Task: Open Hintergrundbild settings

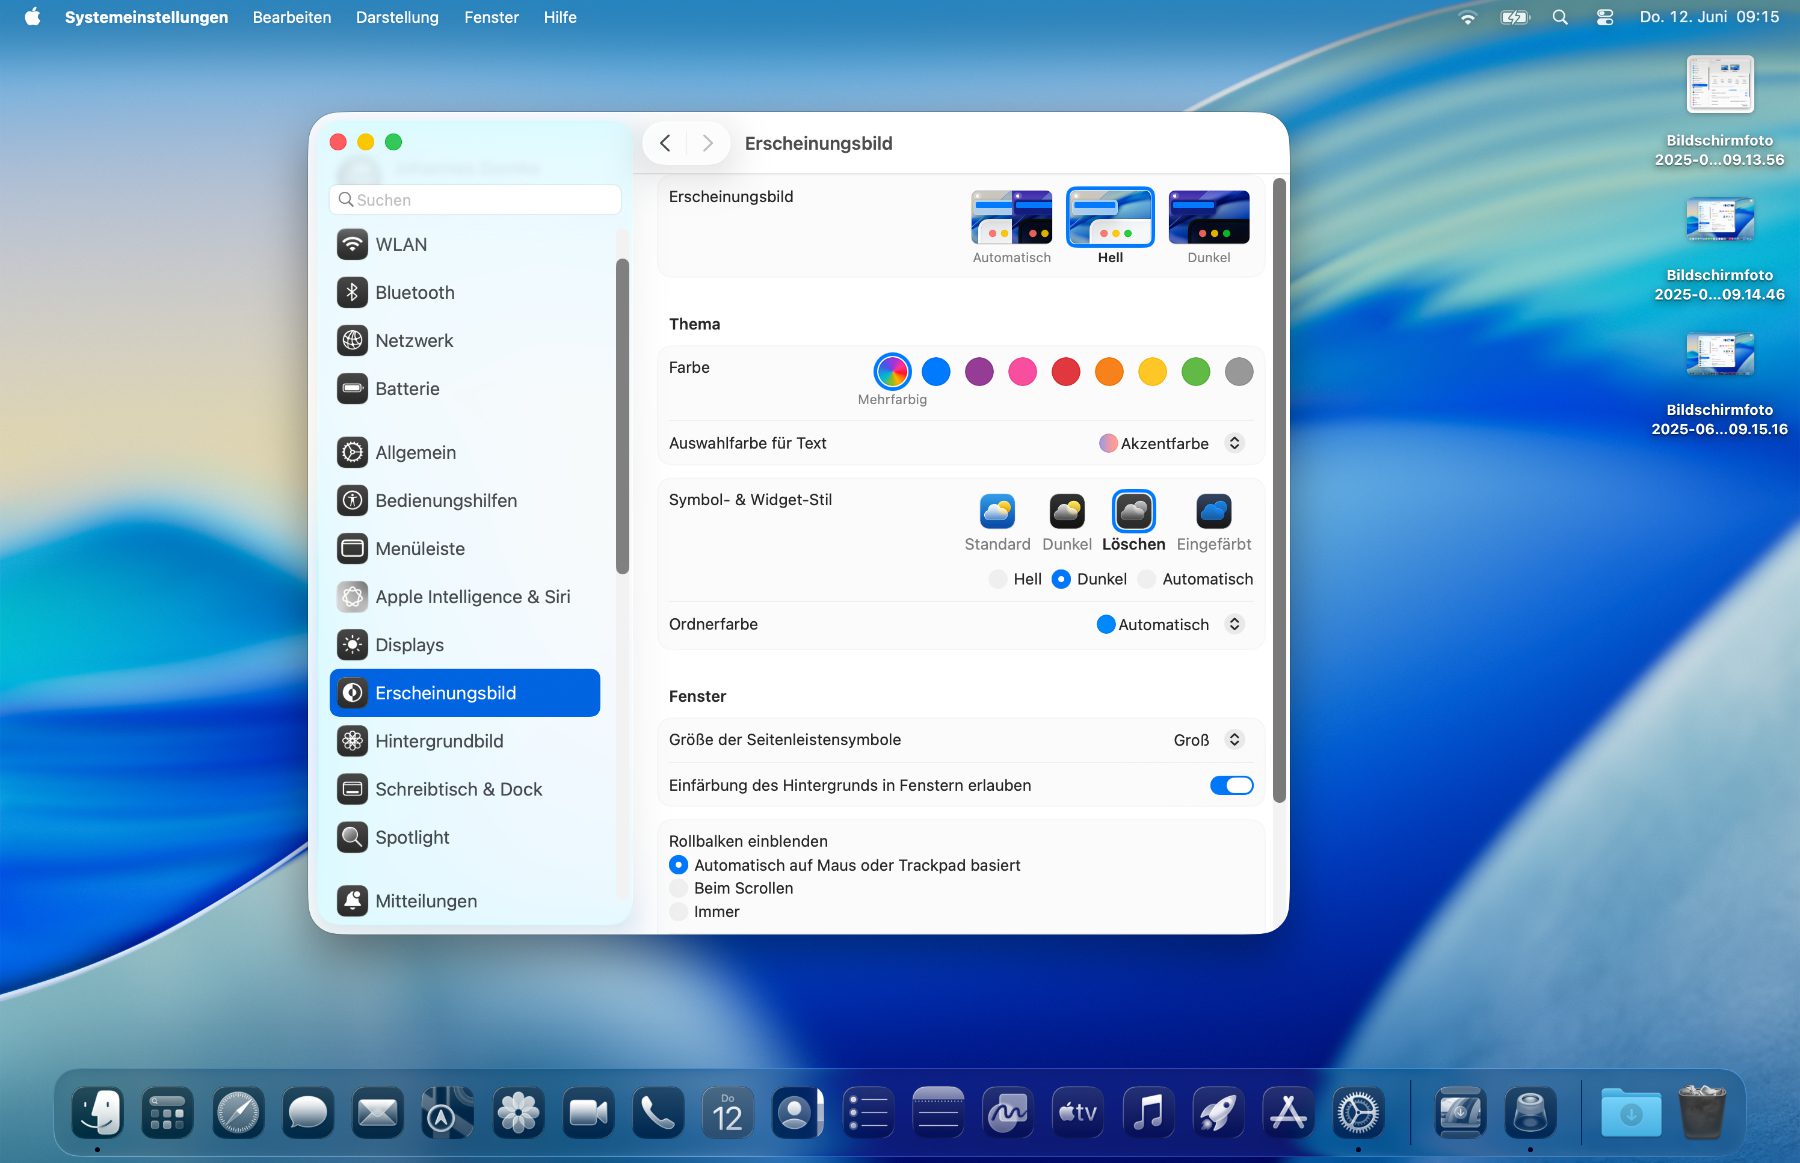Action: (439, 741)
